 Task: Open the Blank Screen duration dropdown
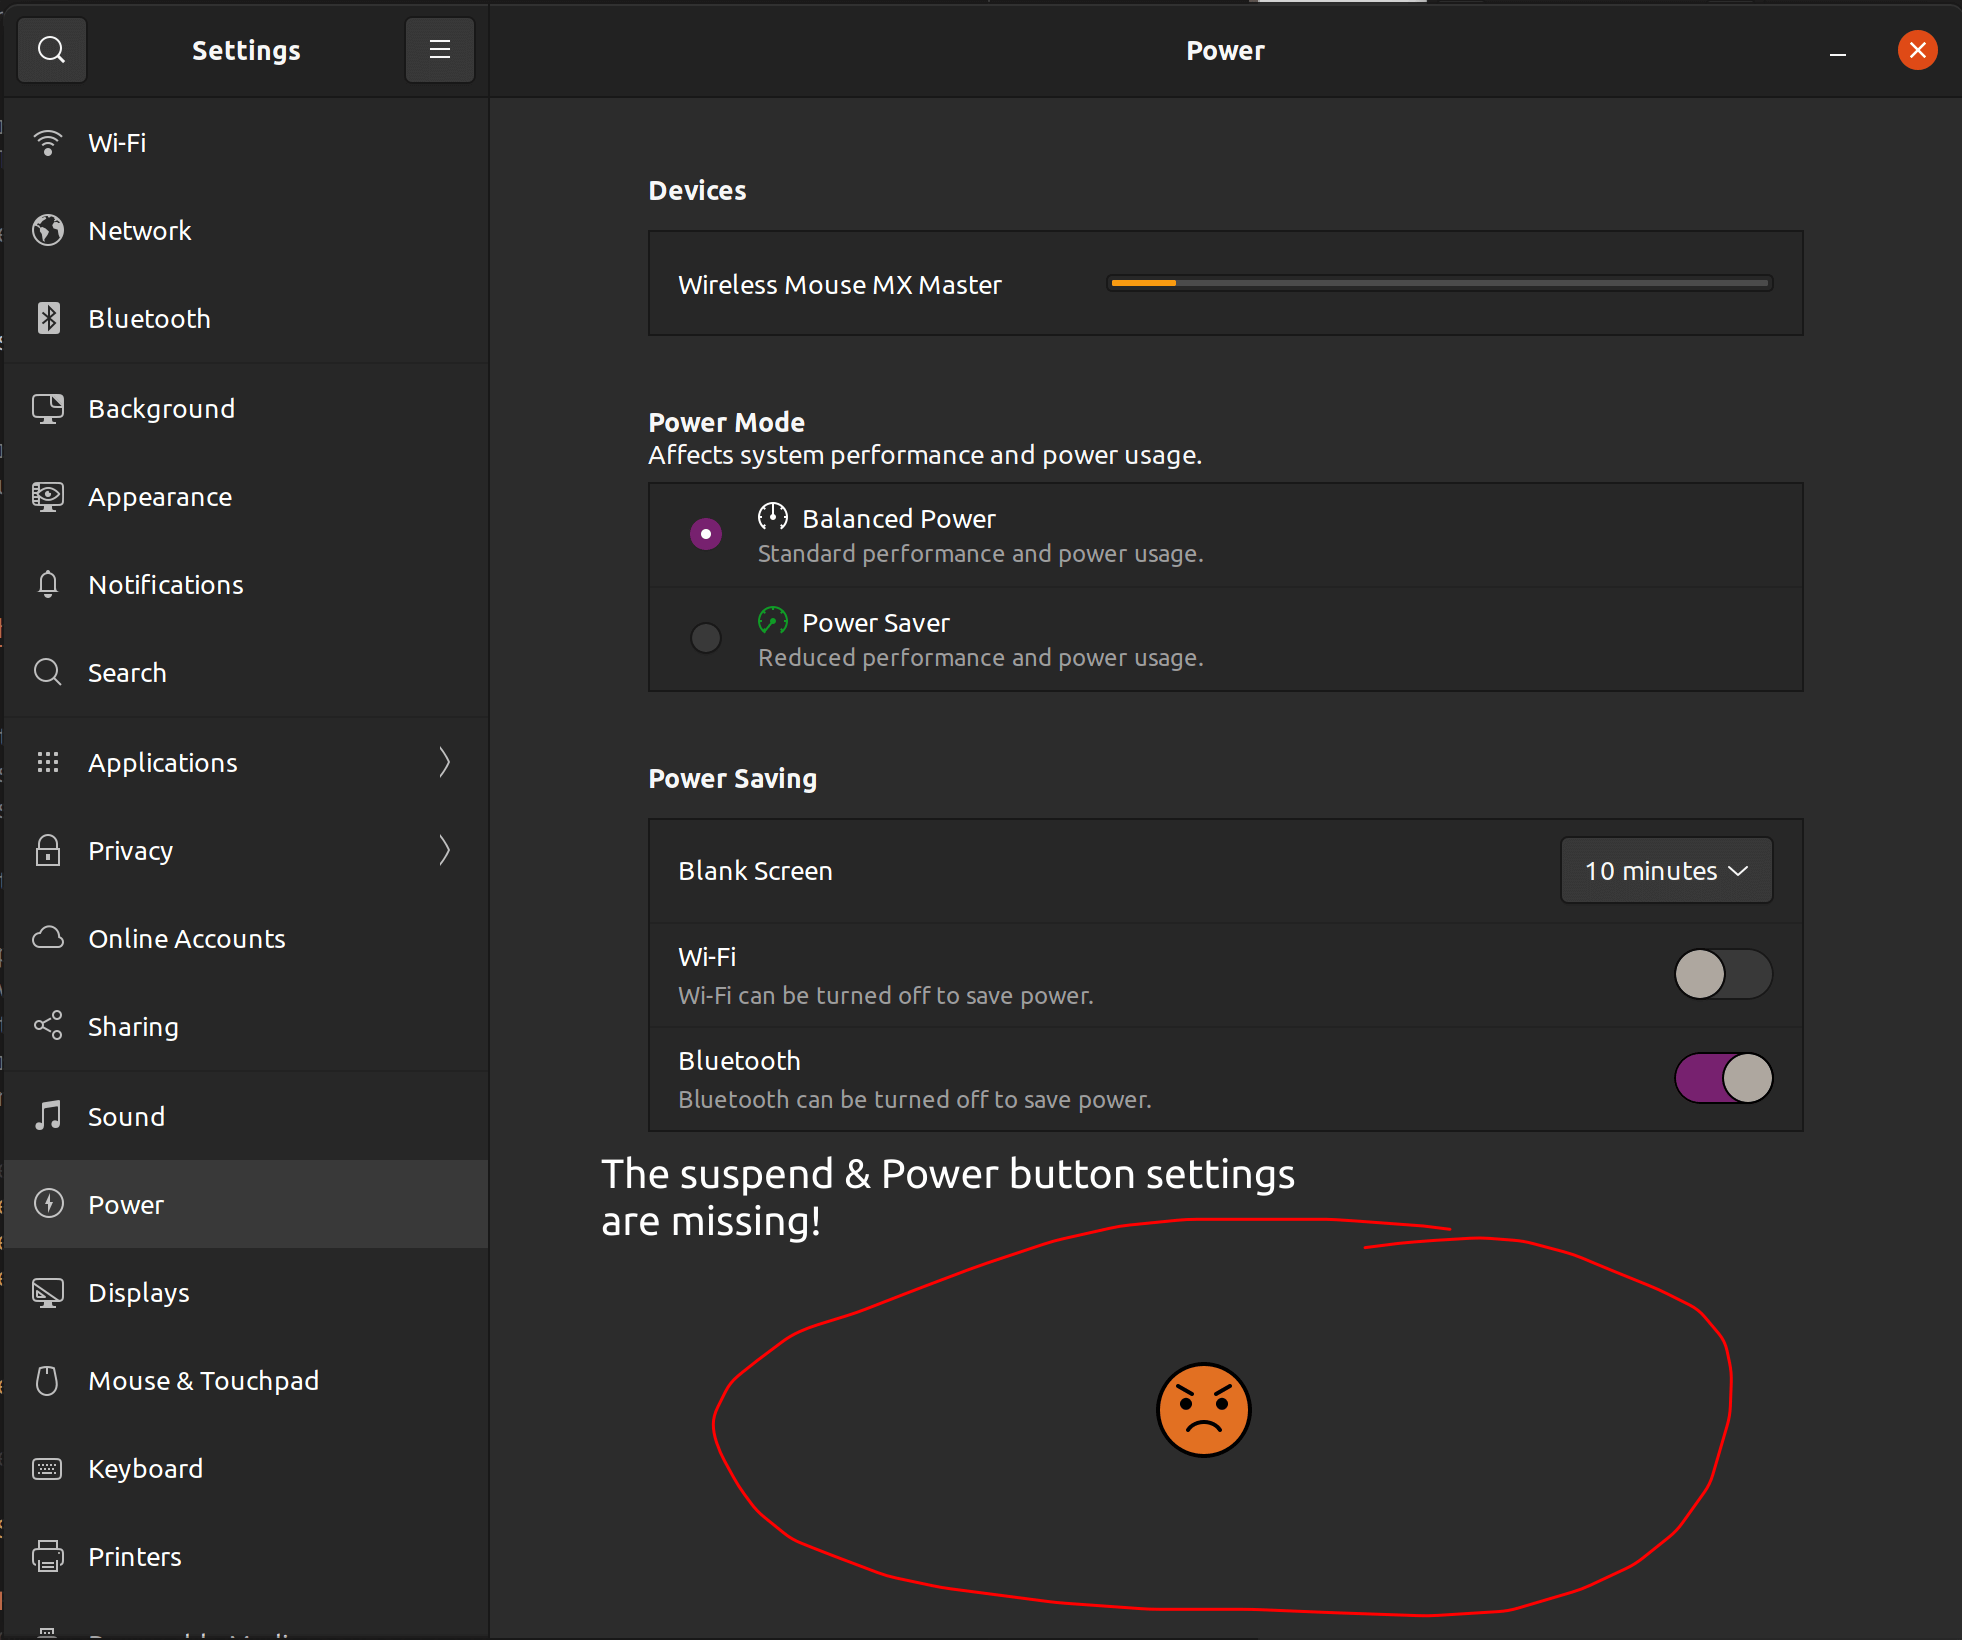coord(1665,870)
